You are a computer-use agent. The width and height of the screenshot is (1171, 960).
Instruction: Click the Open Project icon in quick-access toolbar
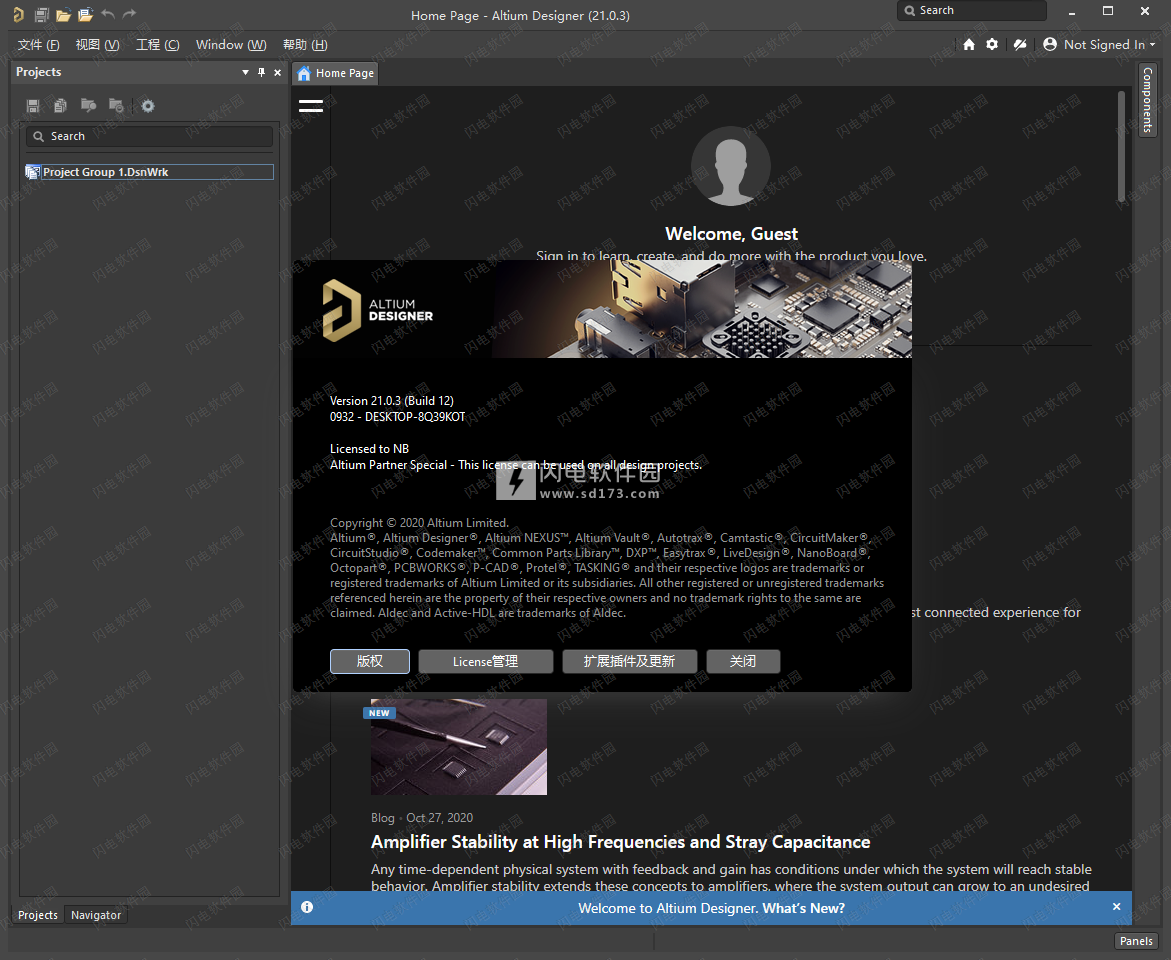[x=85, y=13]
